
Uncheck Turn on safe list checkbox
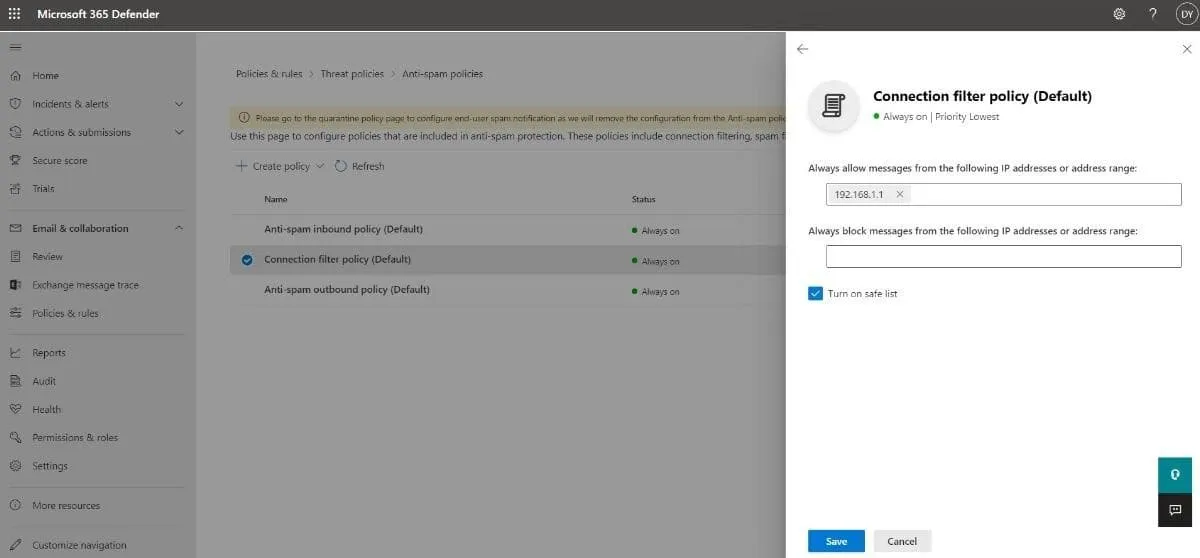click(815, 293)
